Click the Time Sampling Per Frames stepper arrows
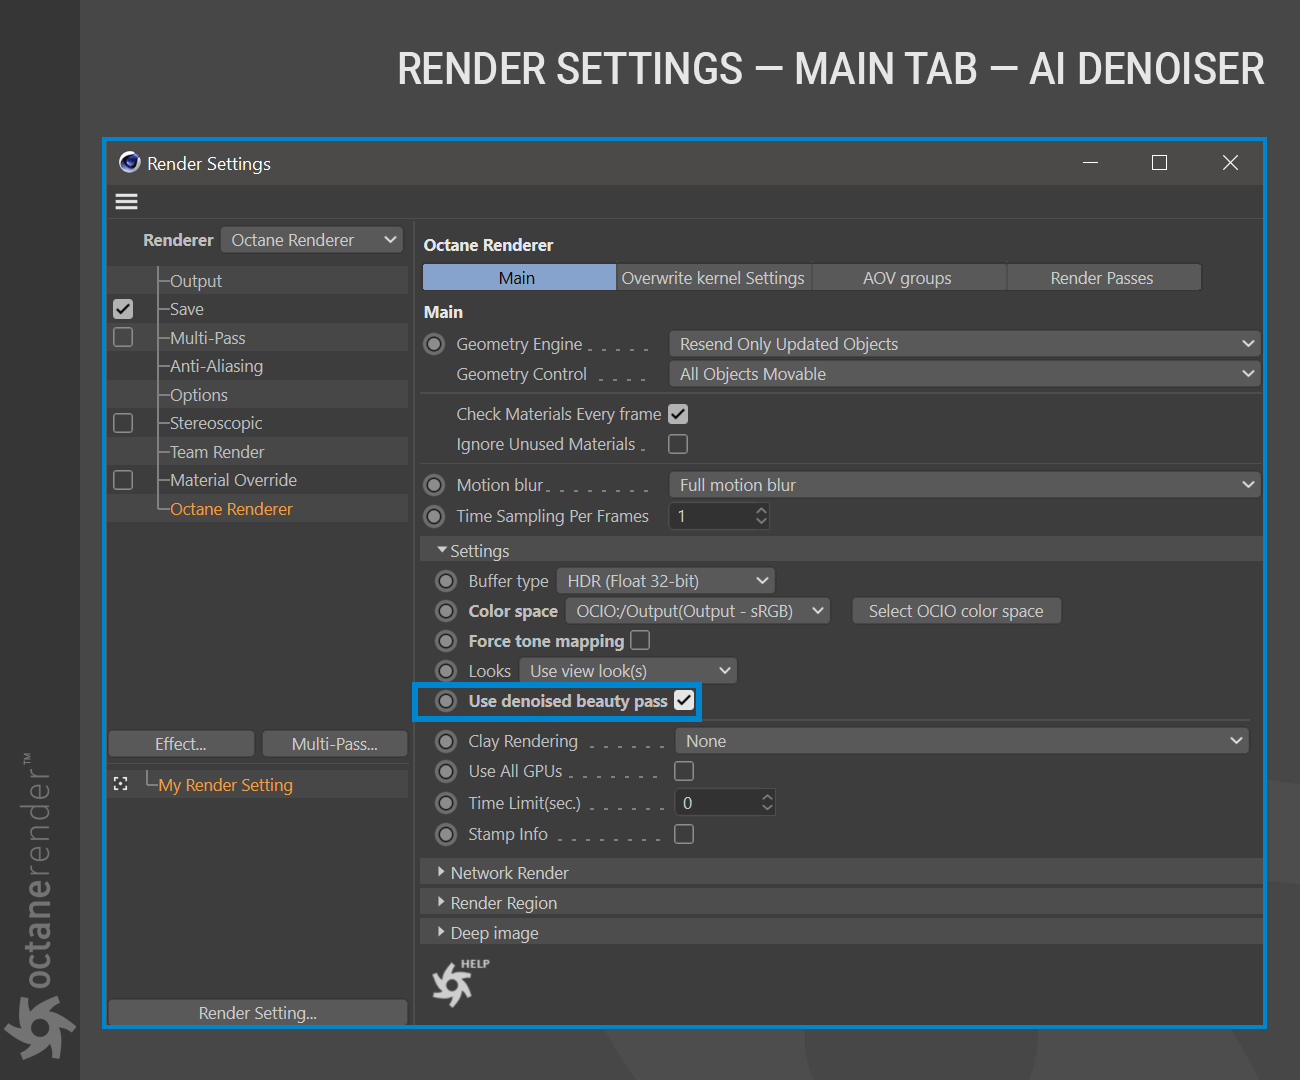Viewport: 1300px width, 1080px height. (x=762, y=516)
